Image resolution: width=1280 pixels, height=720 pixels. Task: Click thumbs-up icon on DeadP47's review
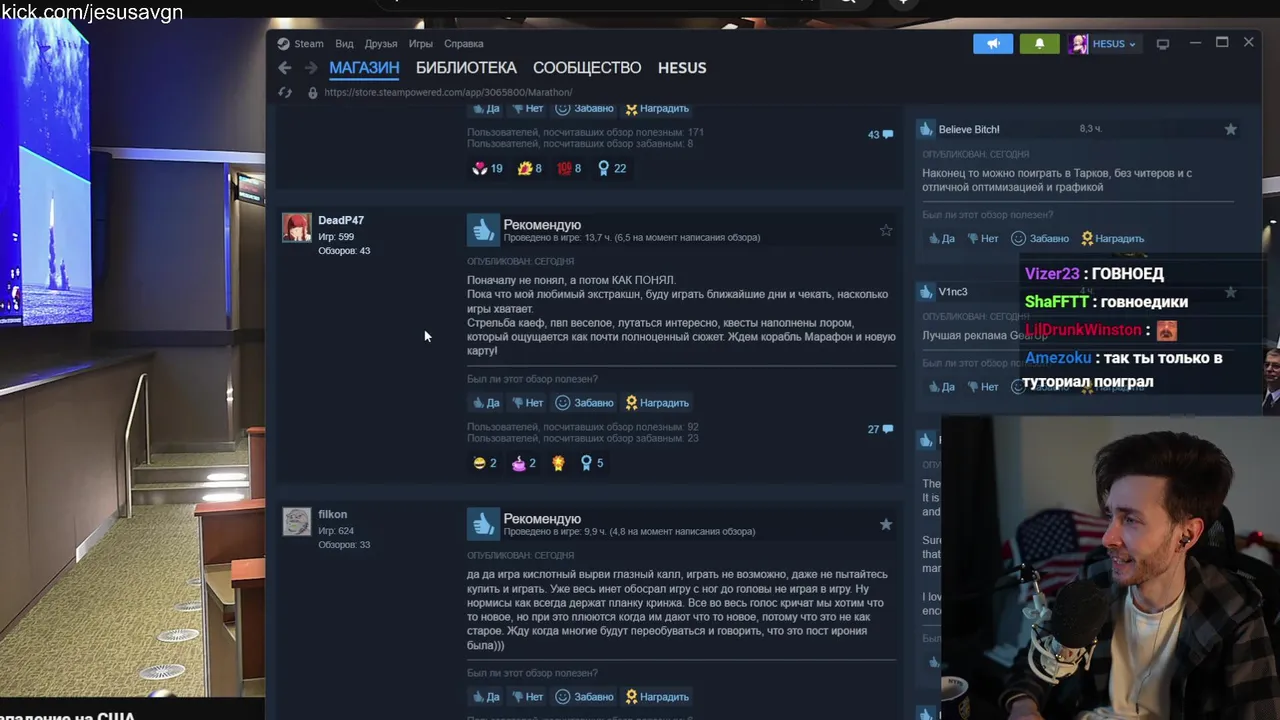tap(483, 230)
